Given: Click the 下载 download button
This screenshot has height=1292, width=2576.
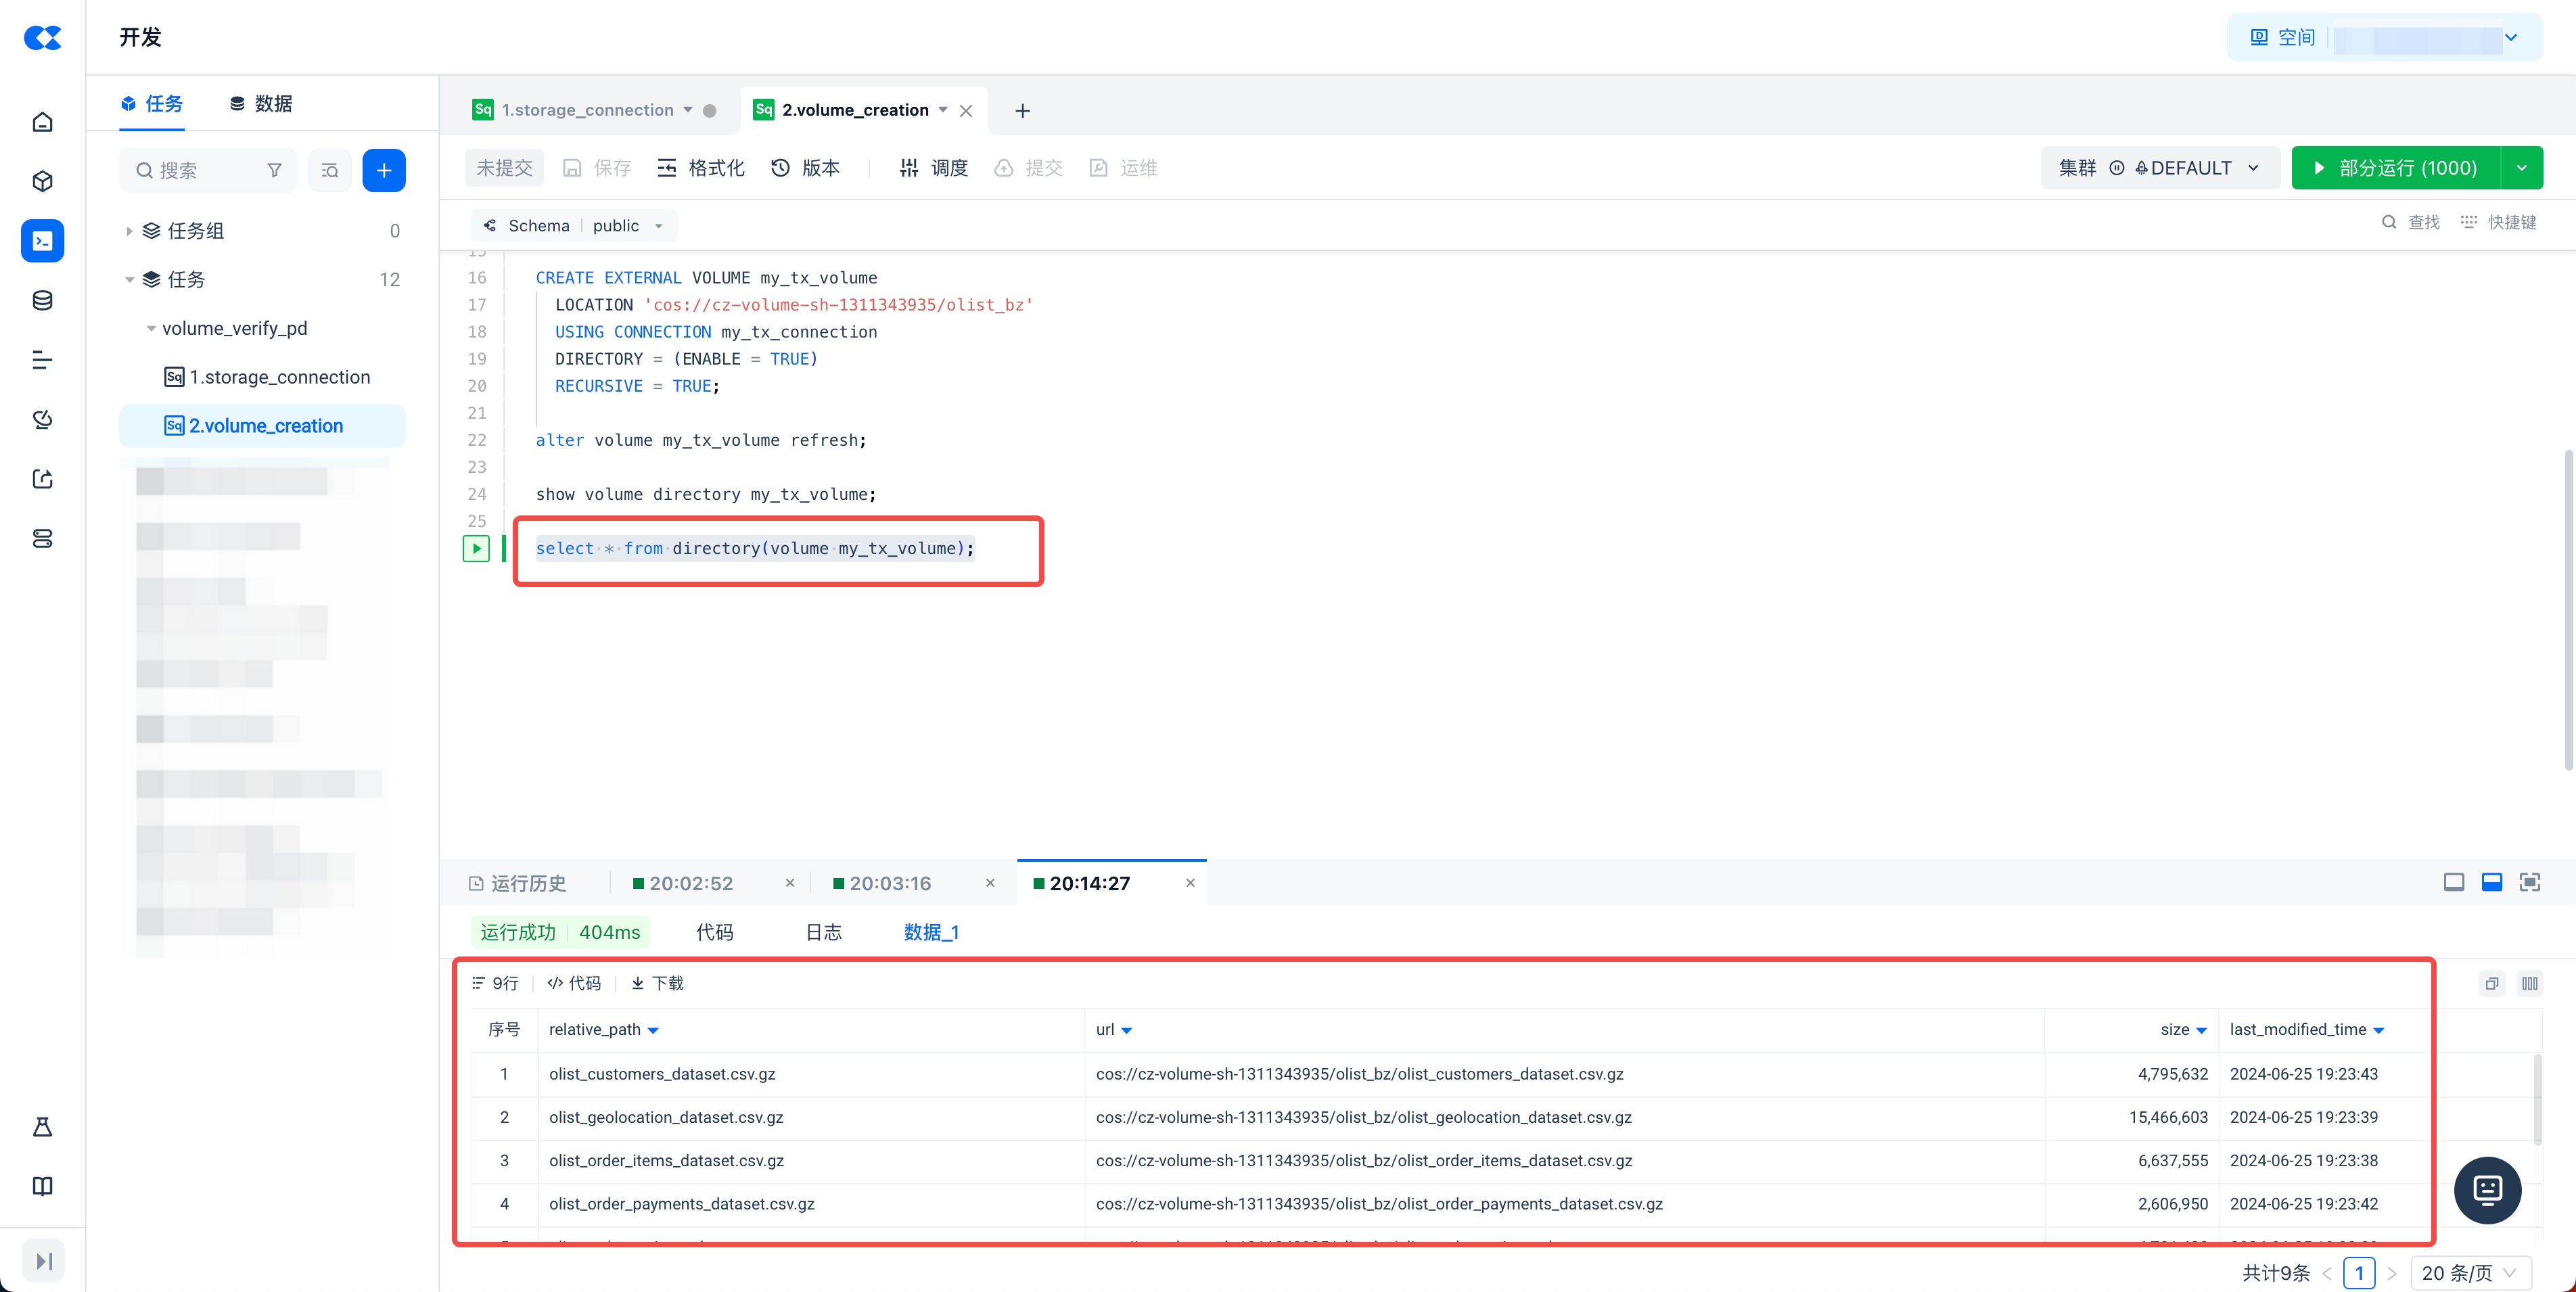Looking at the screenshot, I should tap(658, 983).
